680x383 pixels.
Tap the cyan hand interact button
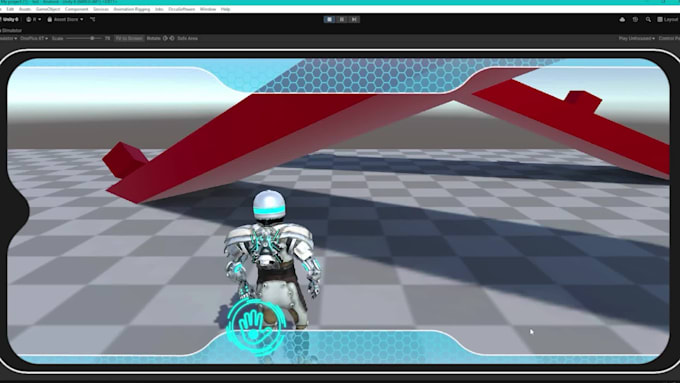point(256,327)
